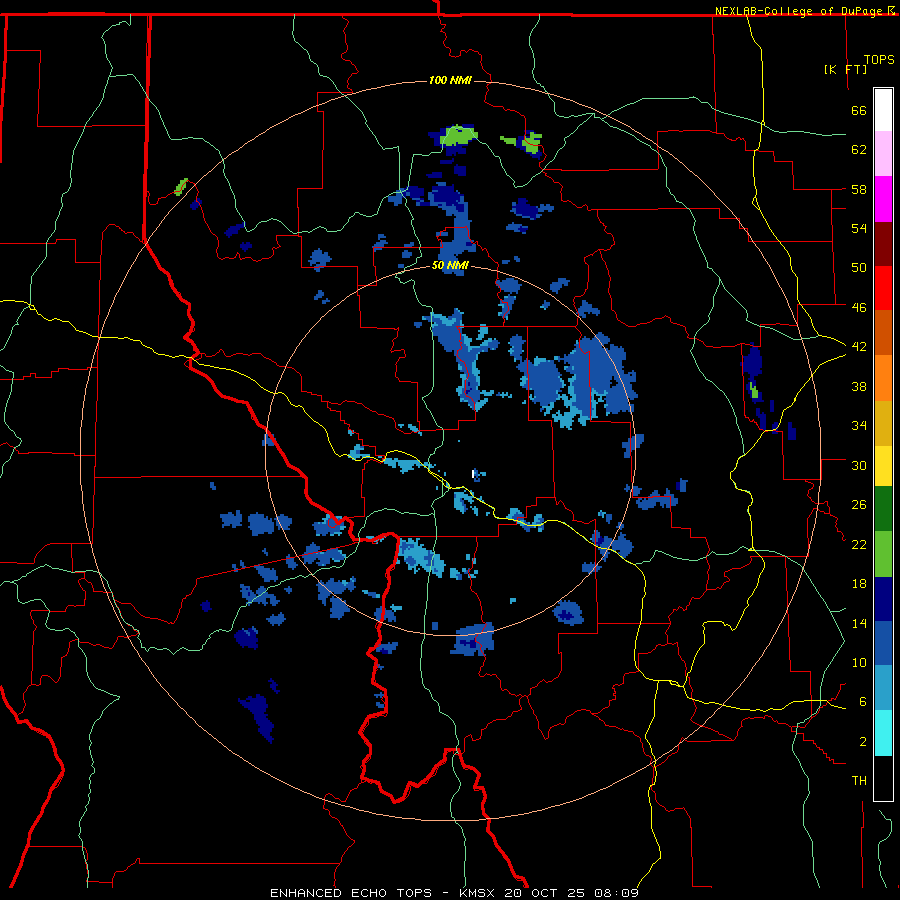This screenshot has height=900, width=900.
Task: Click the 42 legend value
Action: tap(859, 347)
